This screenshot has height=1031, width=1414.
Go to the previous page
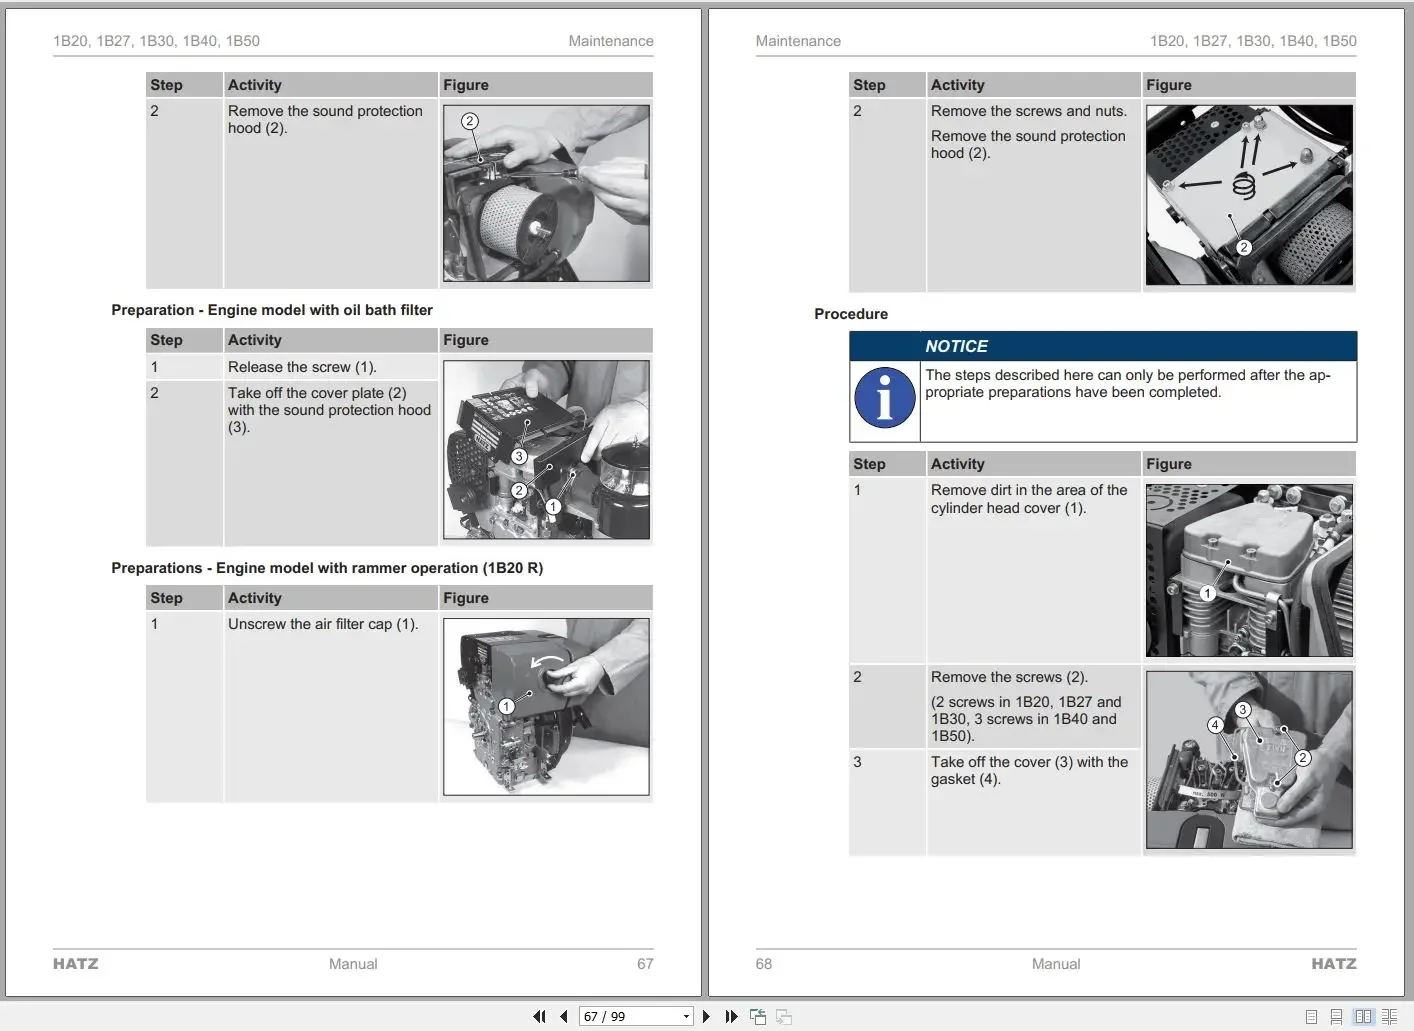[x=563, y=1016]
